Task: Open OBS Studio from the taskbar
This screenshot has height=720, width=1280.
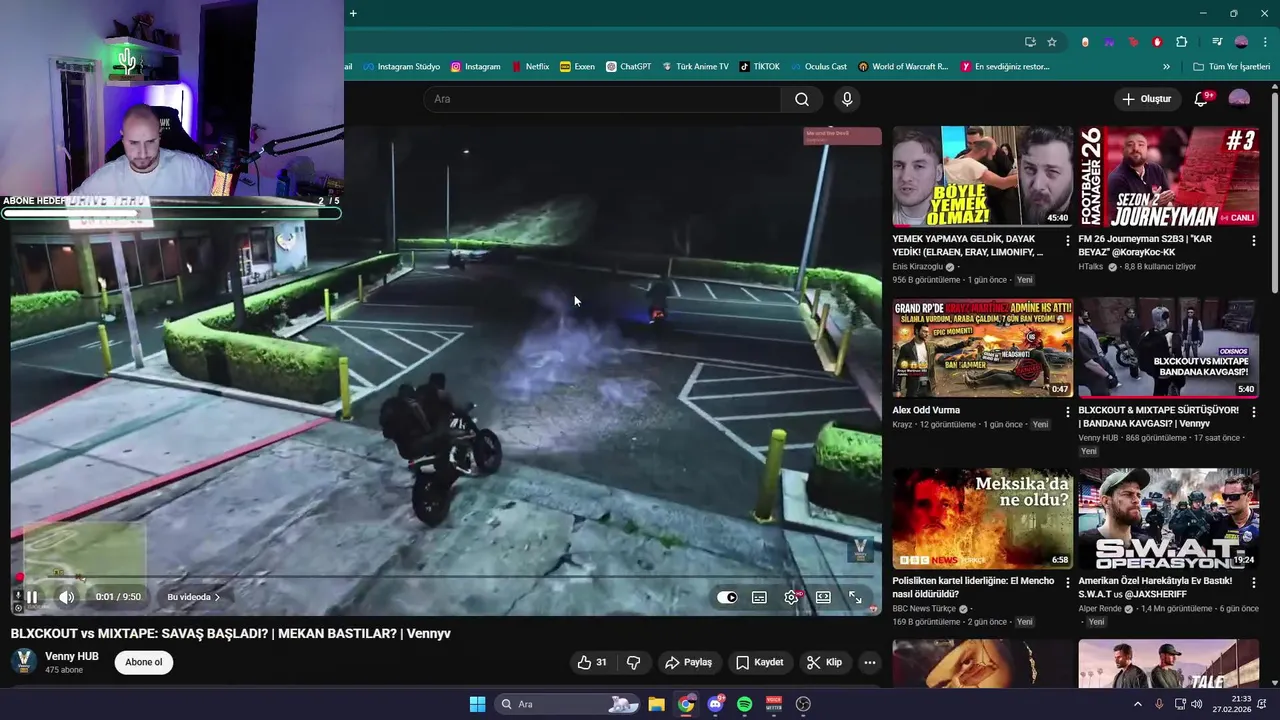Action: (x=803, y=704)
